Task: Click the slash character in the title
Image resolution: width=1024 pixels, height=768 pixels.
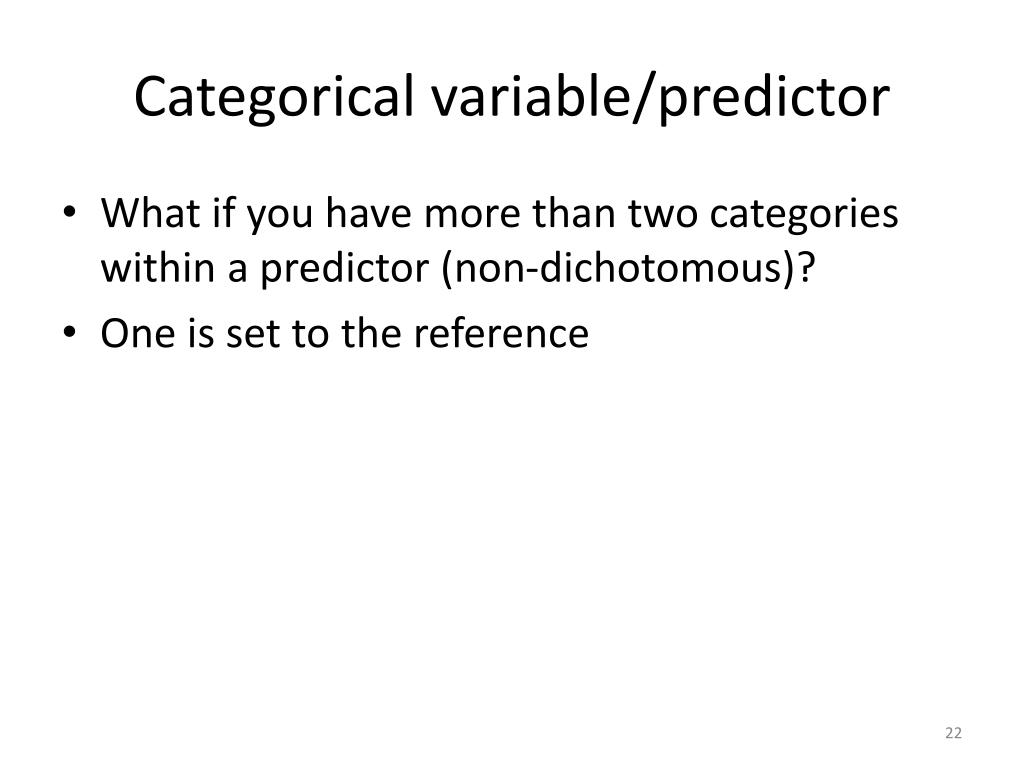Action: tap(643, 97)
